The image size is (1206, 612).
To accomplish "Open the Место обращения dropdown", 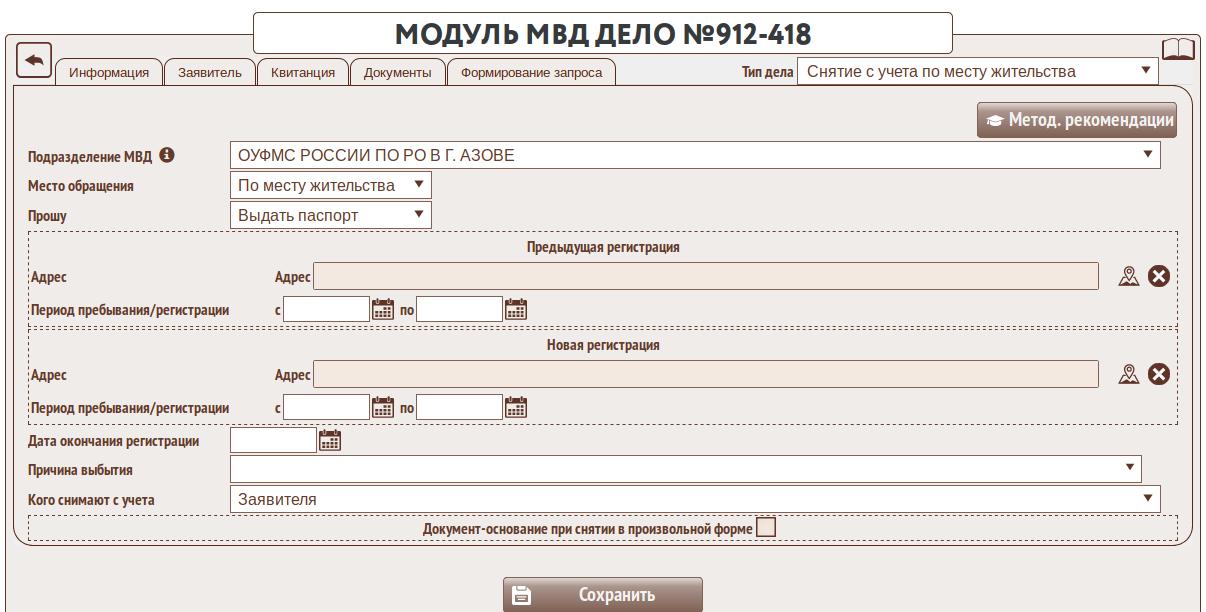I will (x=330, y=185).
